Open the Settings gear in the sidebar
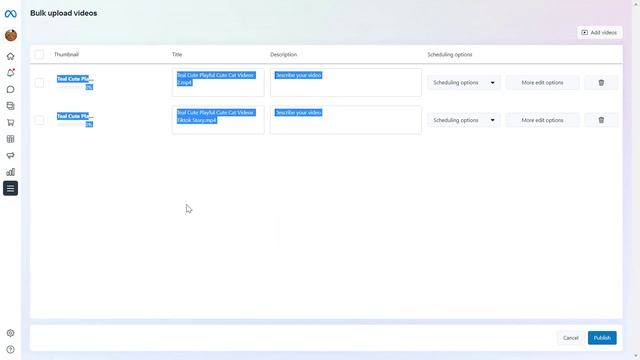The height and width of the screenshot is (360, 640). pyautogui.click(x=11, y=333)
